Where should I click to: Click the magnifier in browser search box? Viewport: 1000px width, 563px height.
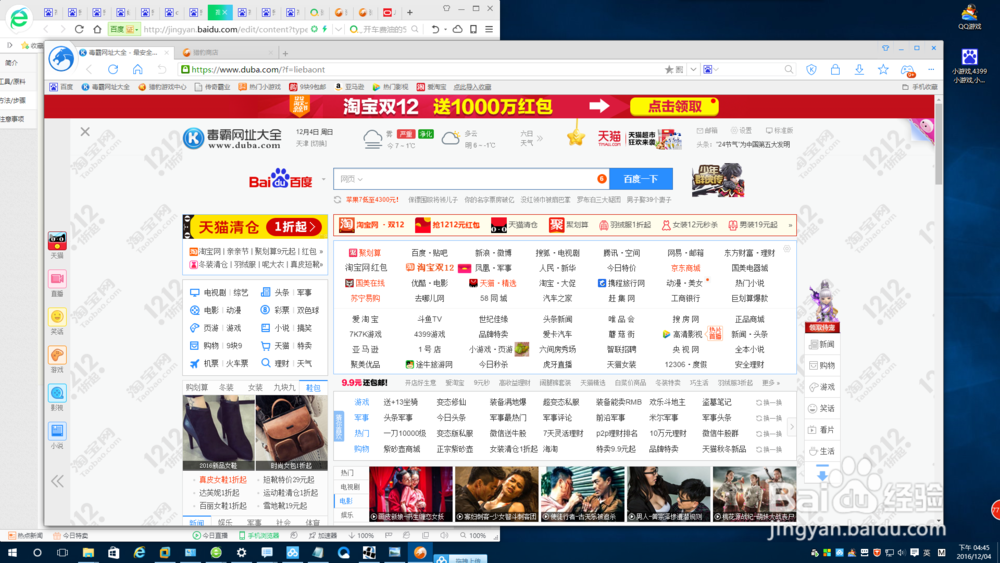(x=789, y=69)
